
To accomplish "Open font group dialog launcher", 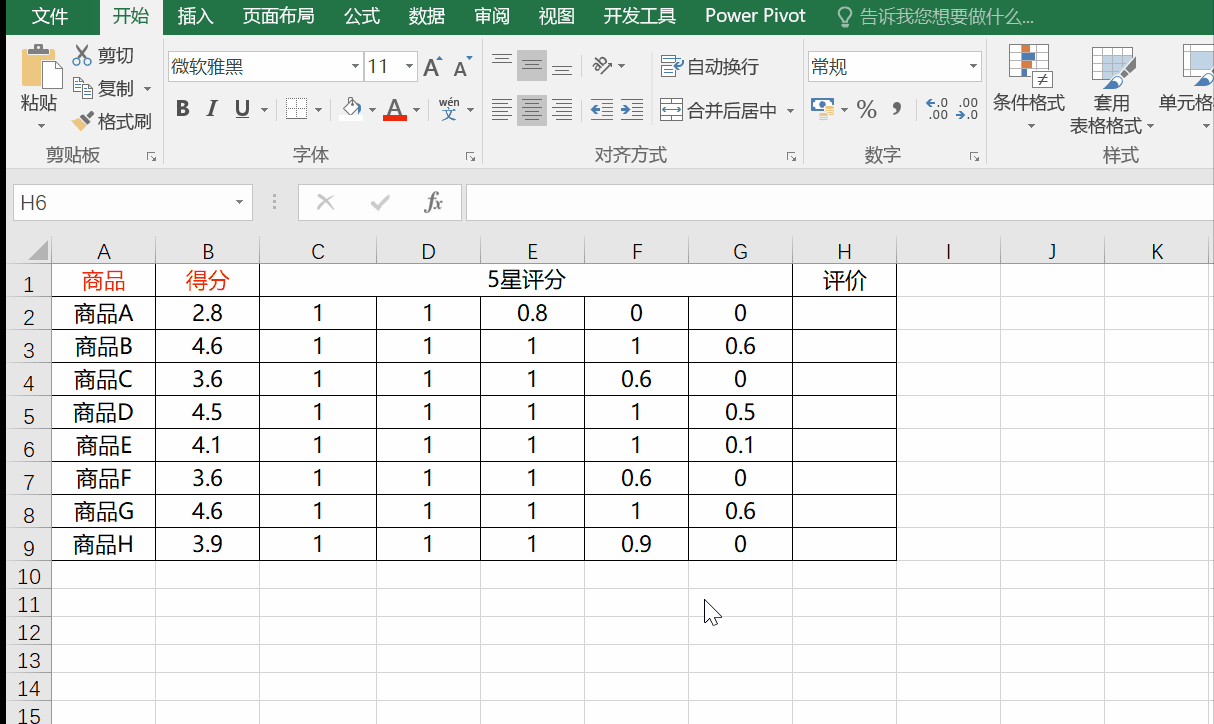I will (470, 157).
